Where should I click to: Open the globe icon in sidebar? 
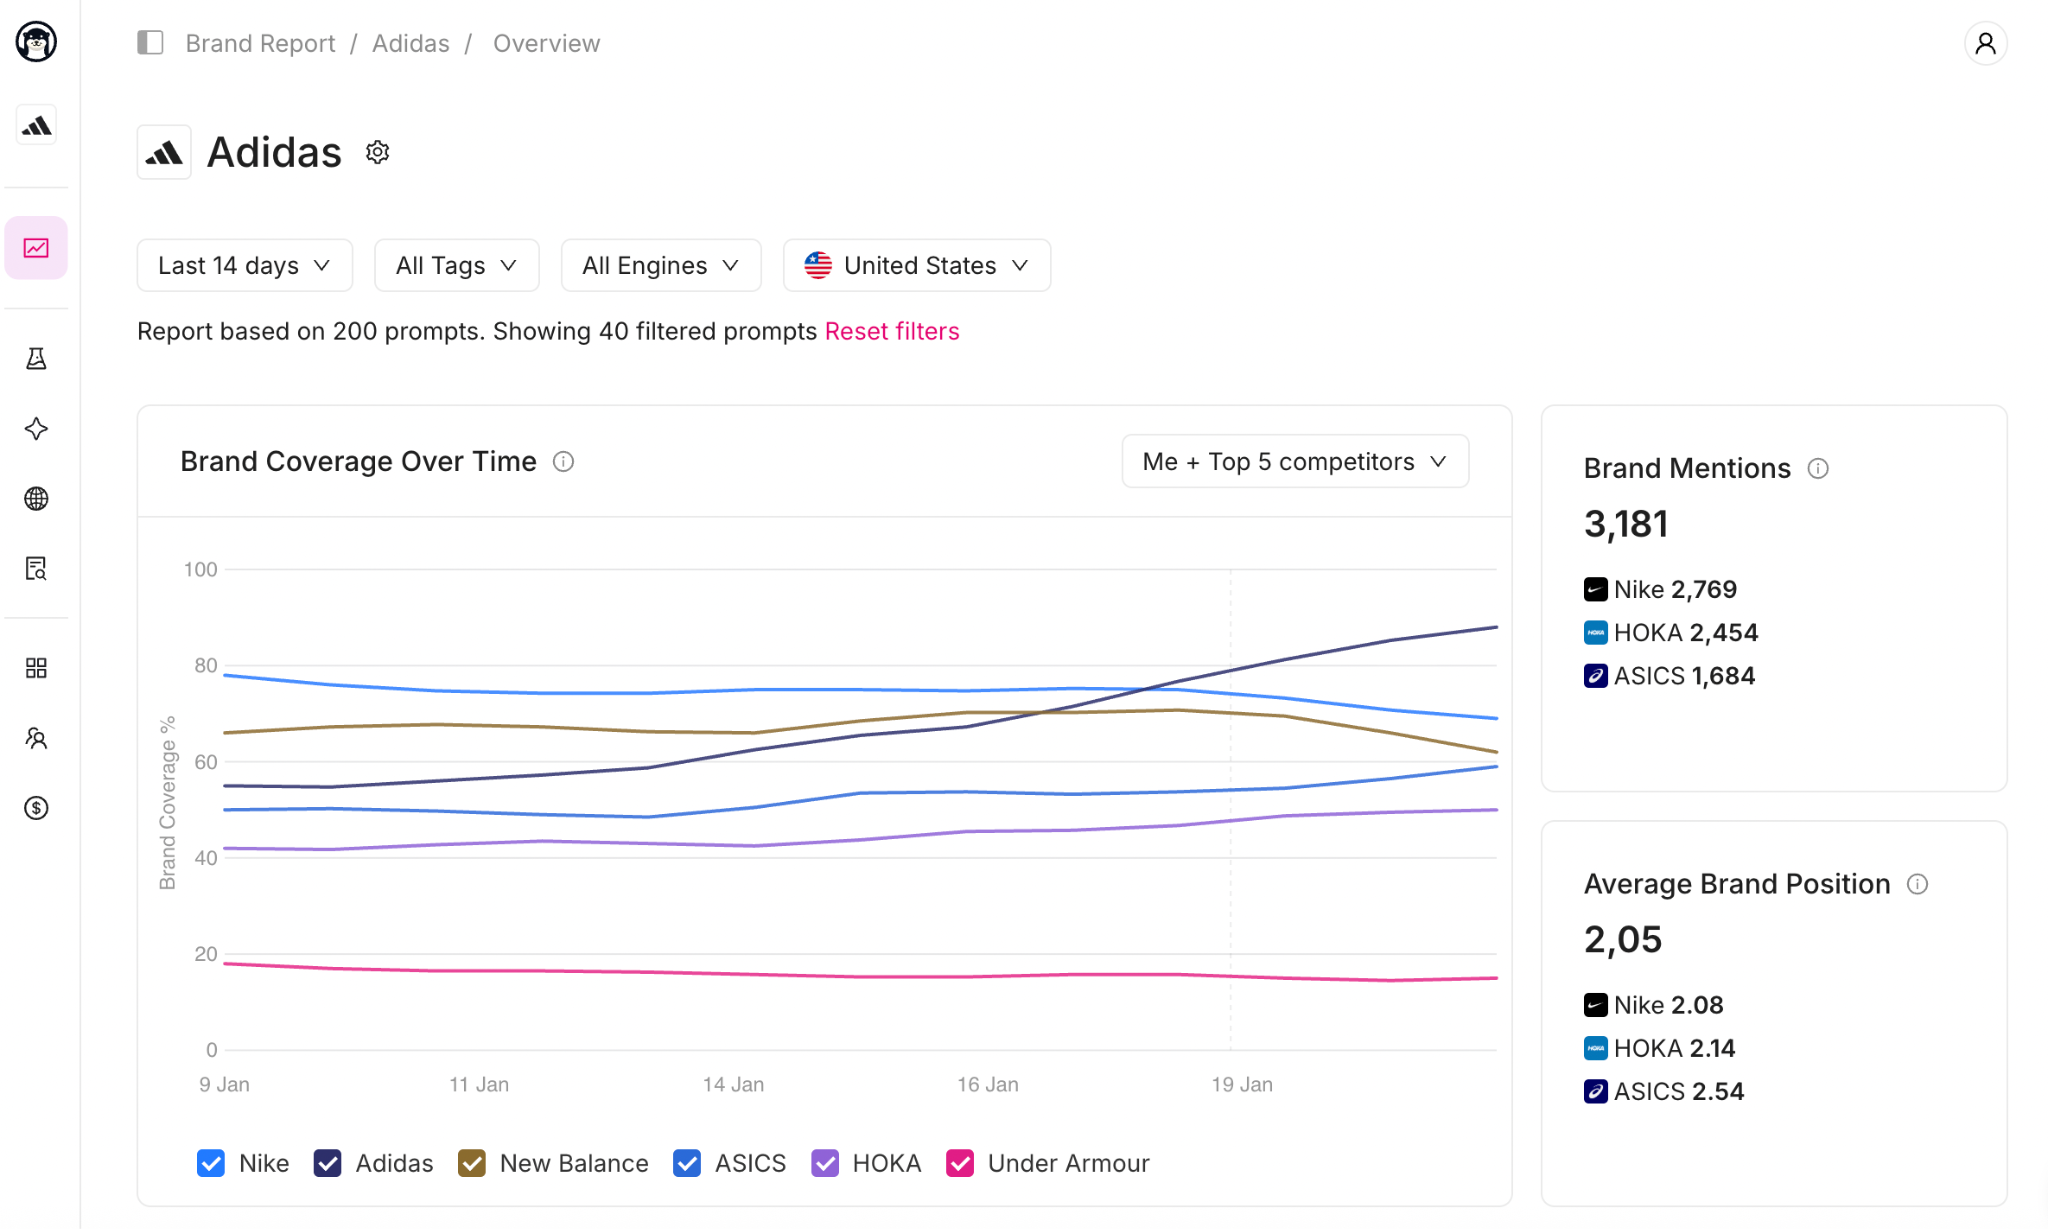(36, 498)
